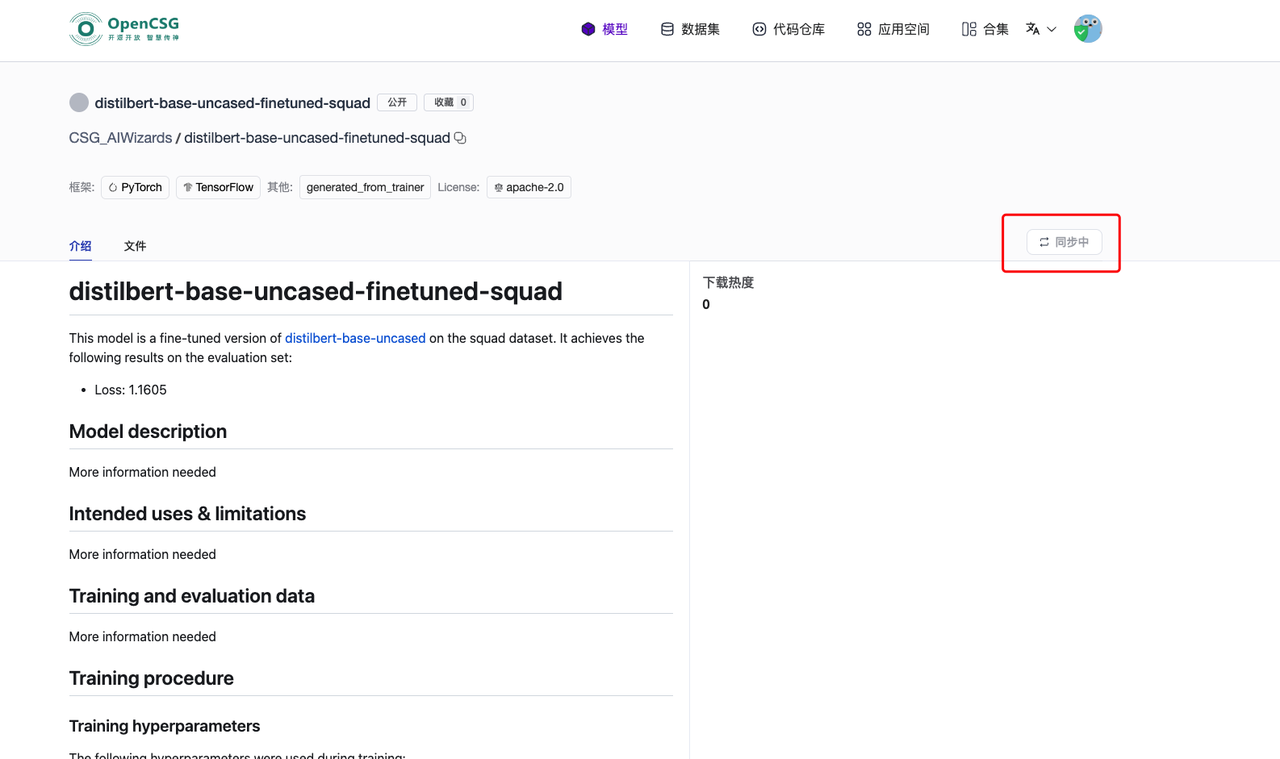Screen dimensions: 1280x759
Task: Click the model name in the breadcrumb path
Action: (x=317, y=138)
